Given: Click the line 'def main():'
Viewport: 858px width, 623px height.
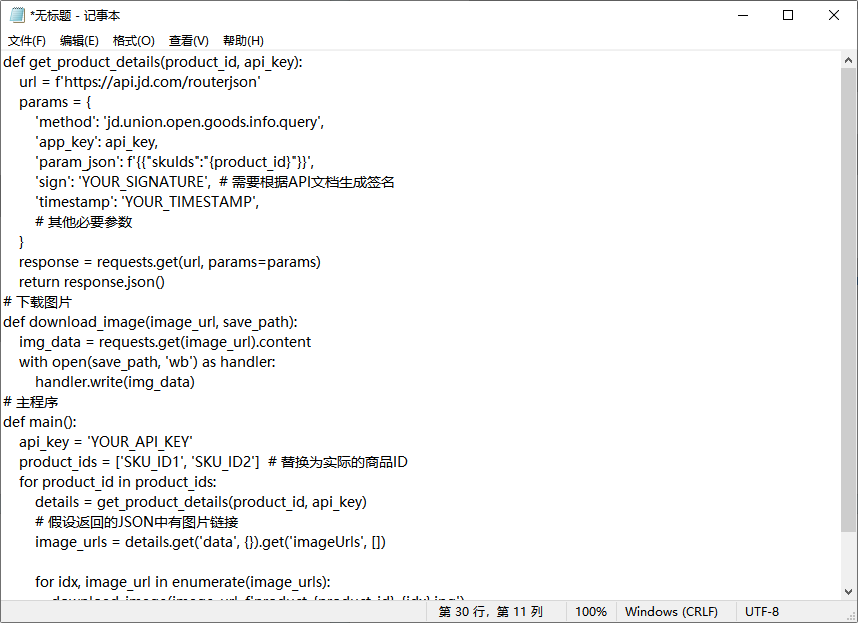Looking at the screenshot, I should pos(40,422).
